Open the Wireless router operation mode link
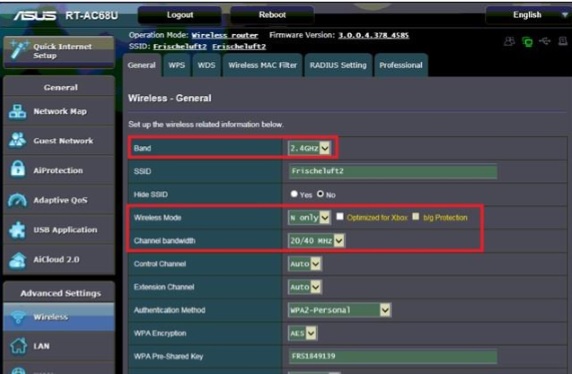This screenshot has width=572, height=374. [225, 35]
